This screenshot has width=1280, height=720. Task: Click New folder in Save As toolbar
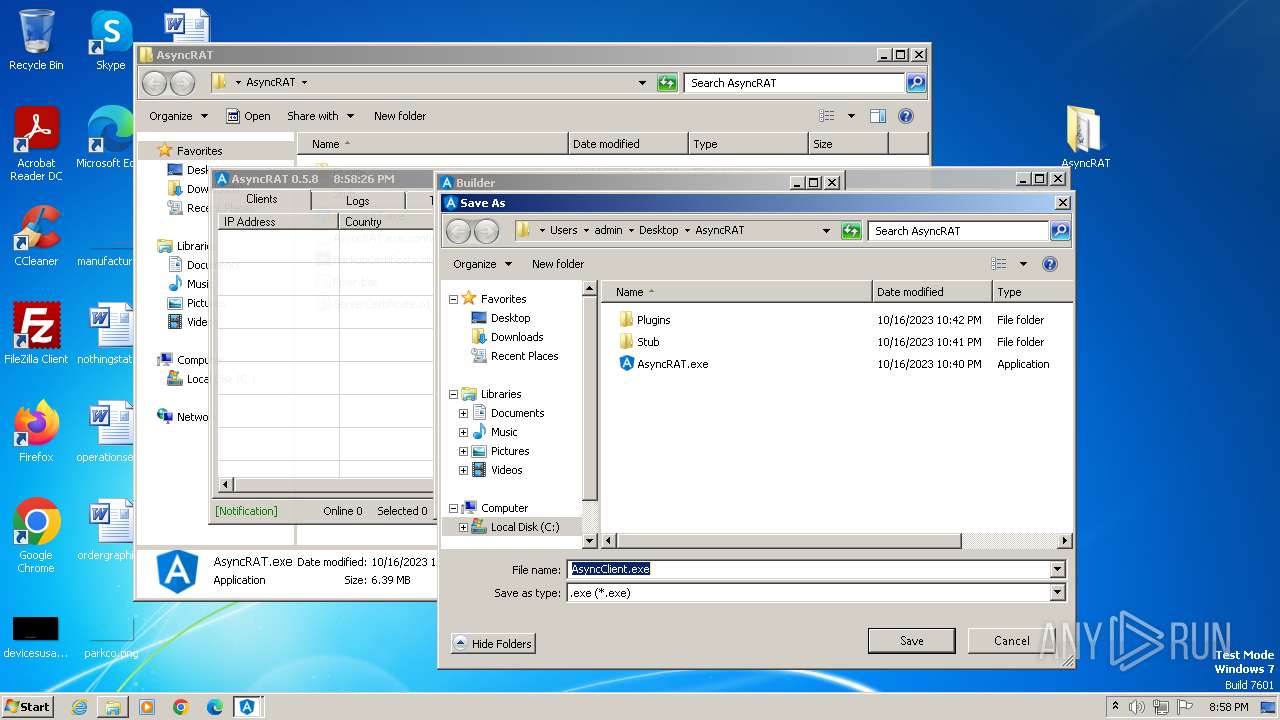[558, 264]
